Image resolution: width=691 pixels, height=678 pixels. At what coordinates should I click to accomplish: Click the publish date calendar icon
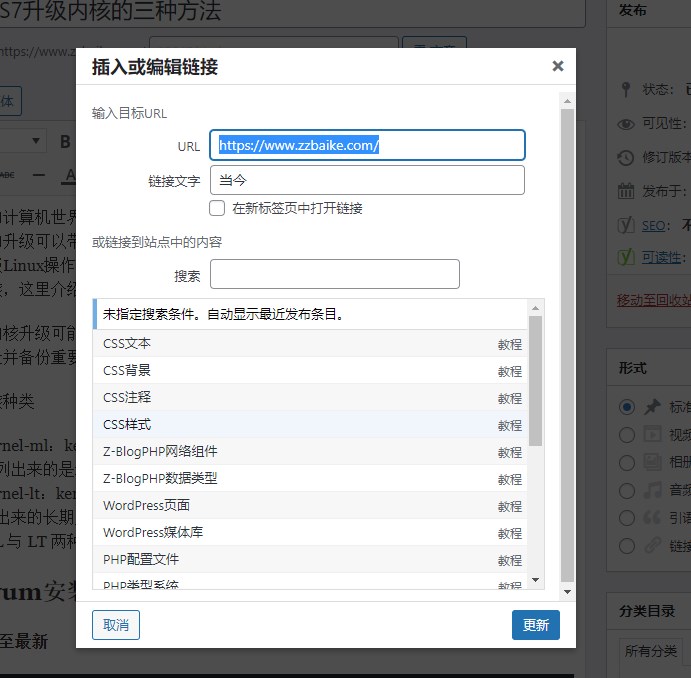626,191
